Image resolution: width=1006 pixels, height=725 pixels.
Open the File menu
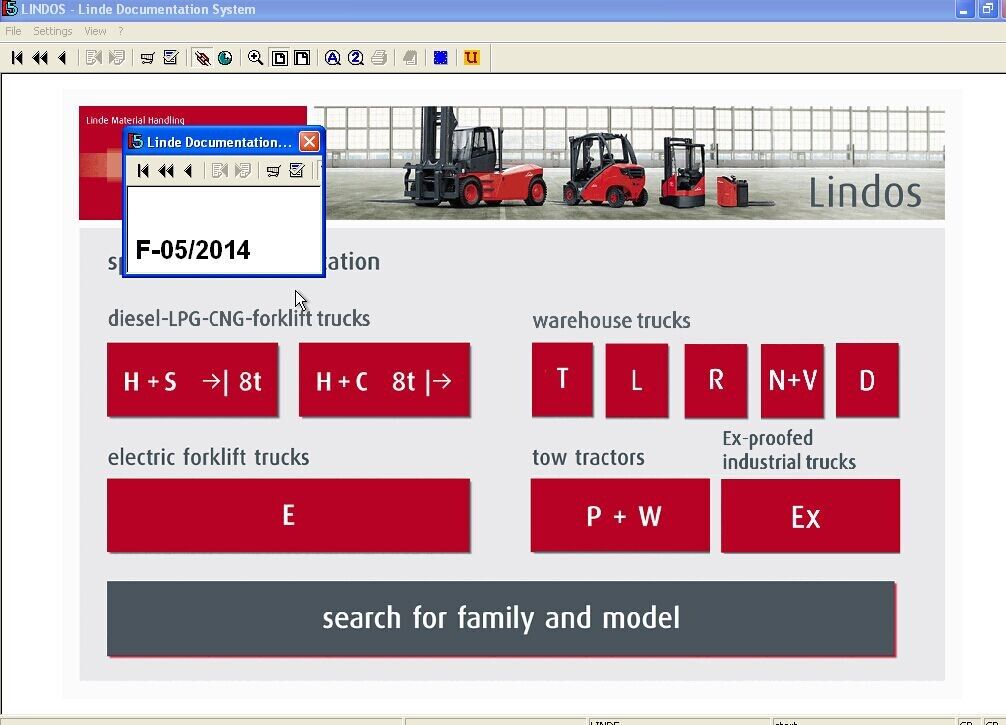tap(13, 31)
